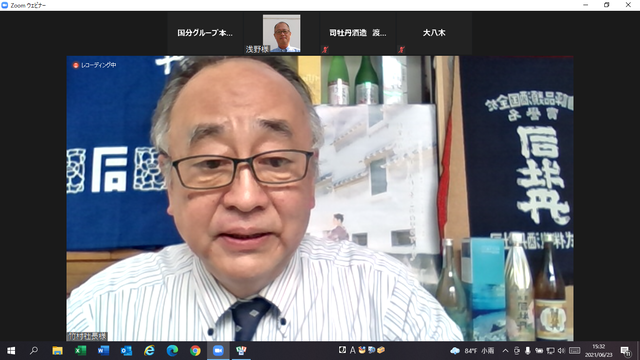Open the volume speaker control in tray
The image size is (640, 360).
(x=561, y=351)
